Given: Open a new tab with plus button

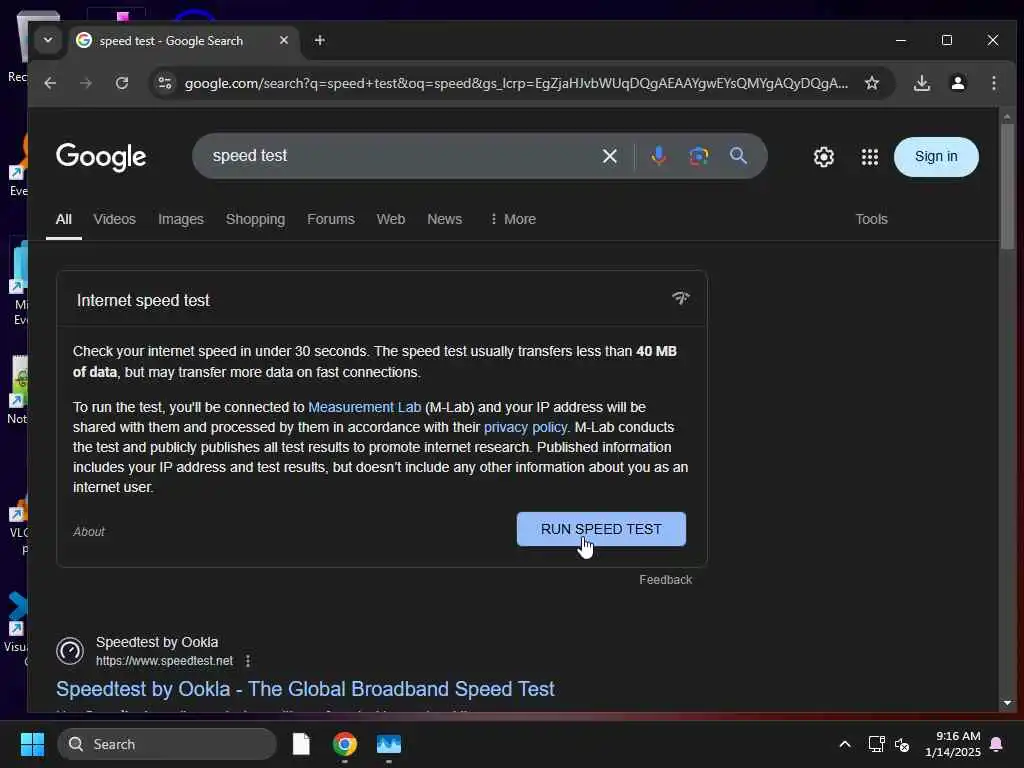Looking at the screenshot, I should coord(319,40).
